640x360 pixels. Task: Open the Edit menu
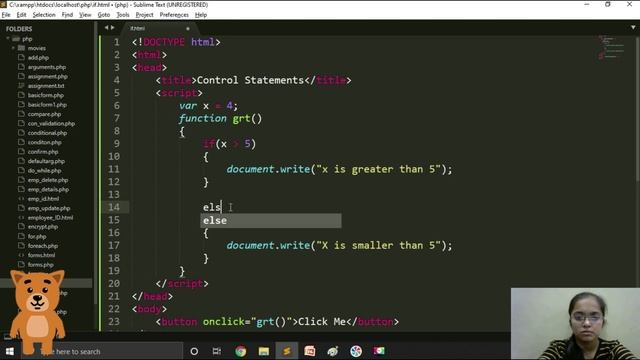coord(21,15)
